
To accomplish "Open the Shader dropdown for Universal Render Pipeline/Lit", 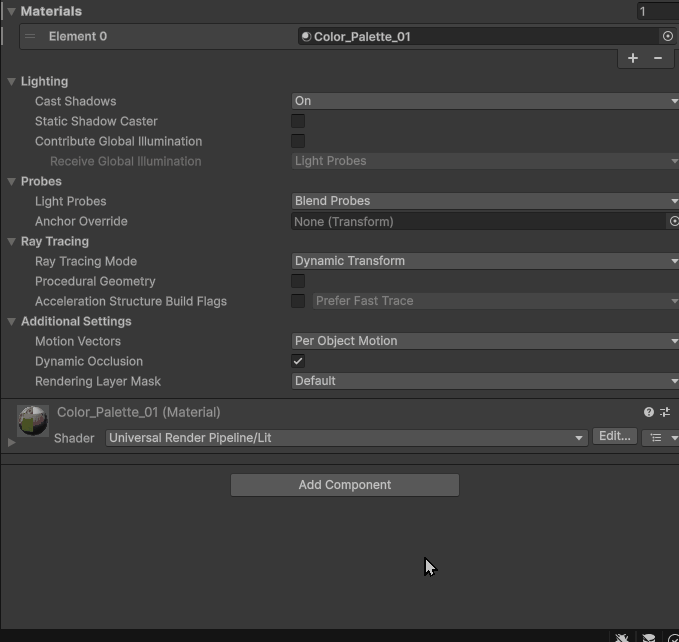I will click(x=346, y=438).
